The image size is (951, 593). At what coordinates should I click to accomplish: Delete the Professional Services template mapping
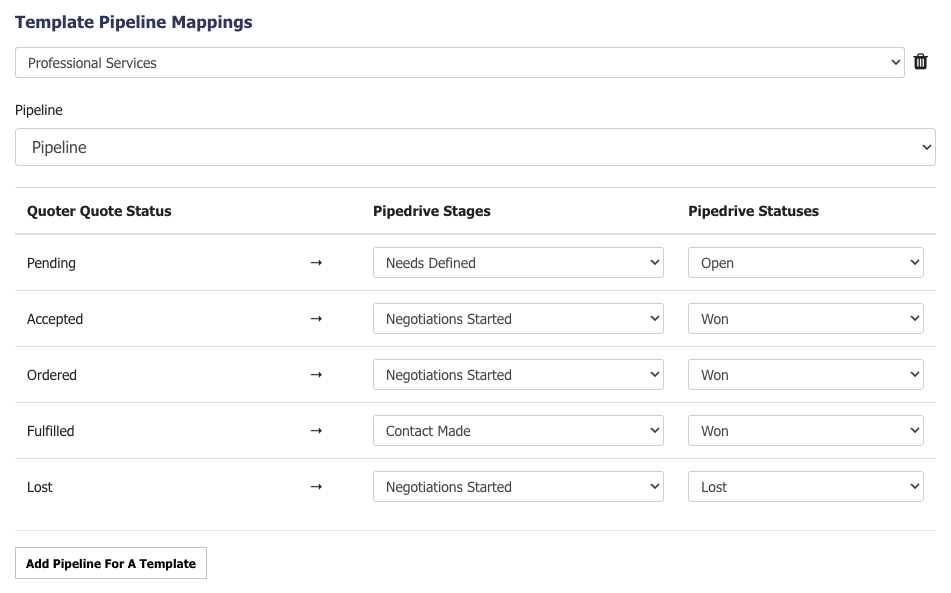click(920, 62)
